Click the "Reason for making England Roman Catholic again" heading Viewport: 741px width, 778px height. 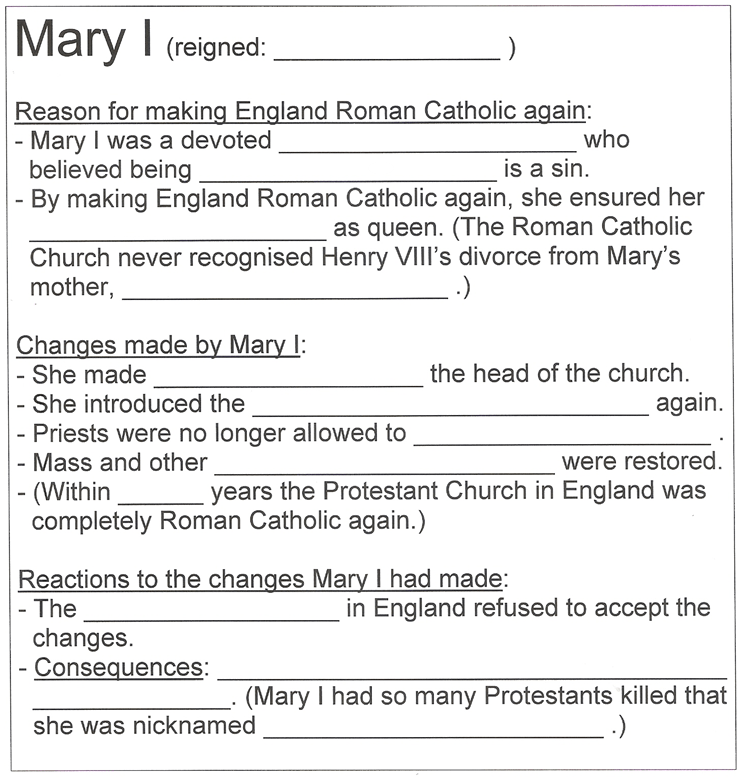coord(304,111)
